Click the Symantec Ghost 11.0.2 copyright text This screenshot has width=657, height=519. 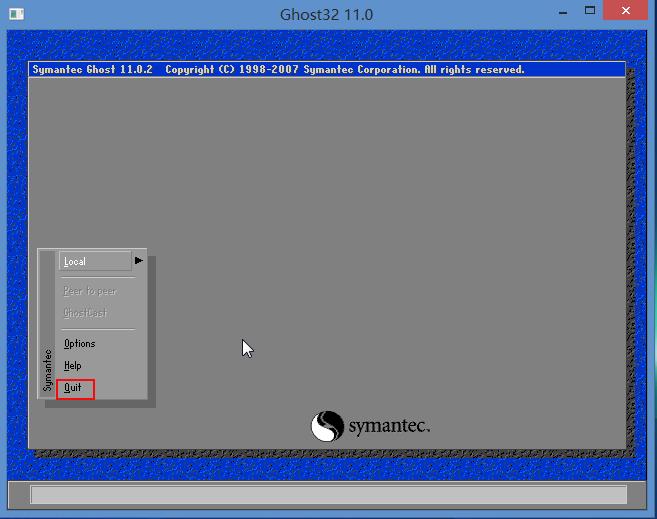click(278, 70)
